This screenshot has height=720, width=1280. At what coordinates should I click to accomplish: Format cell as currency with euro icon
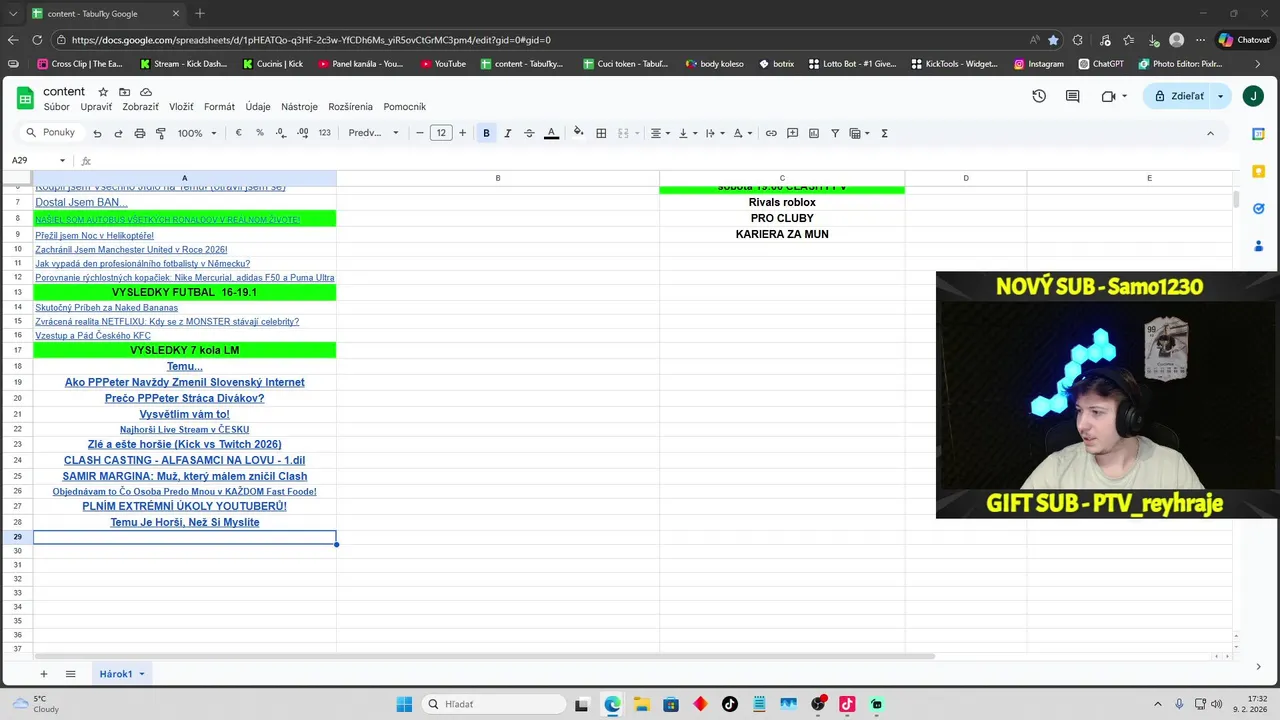tap(238, 133)
